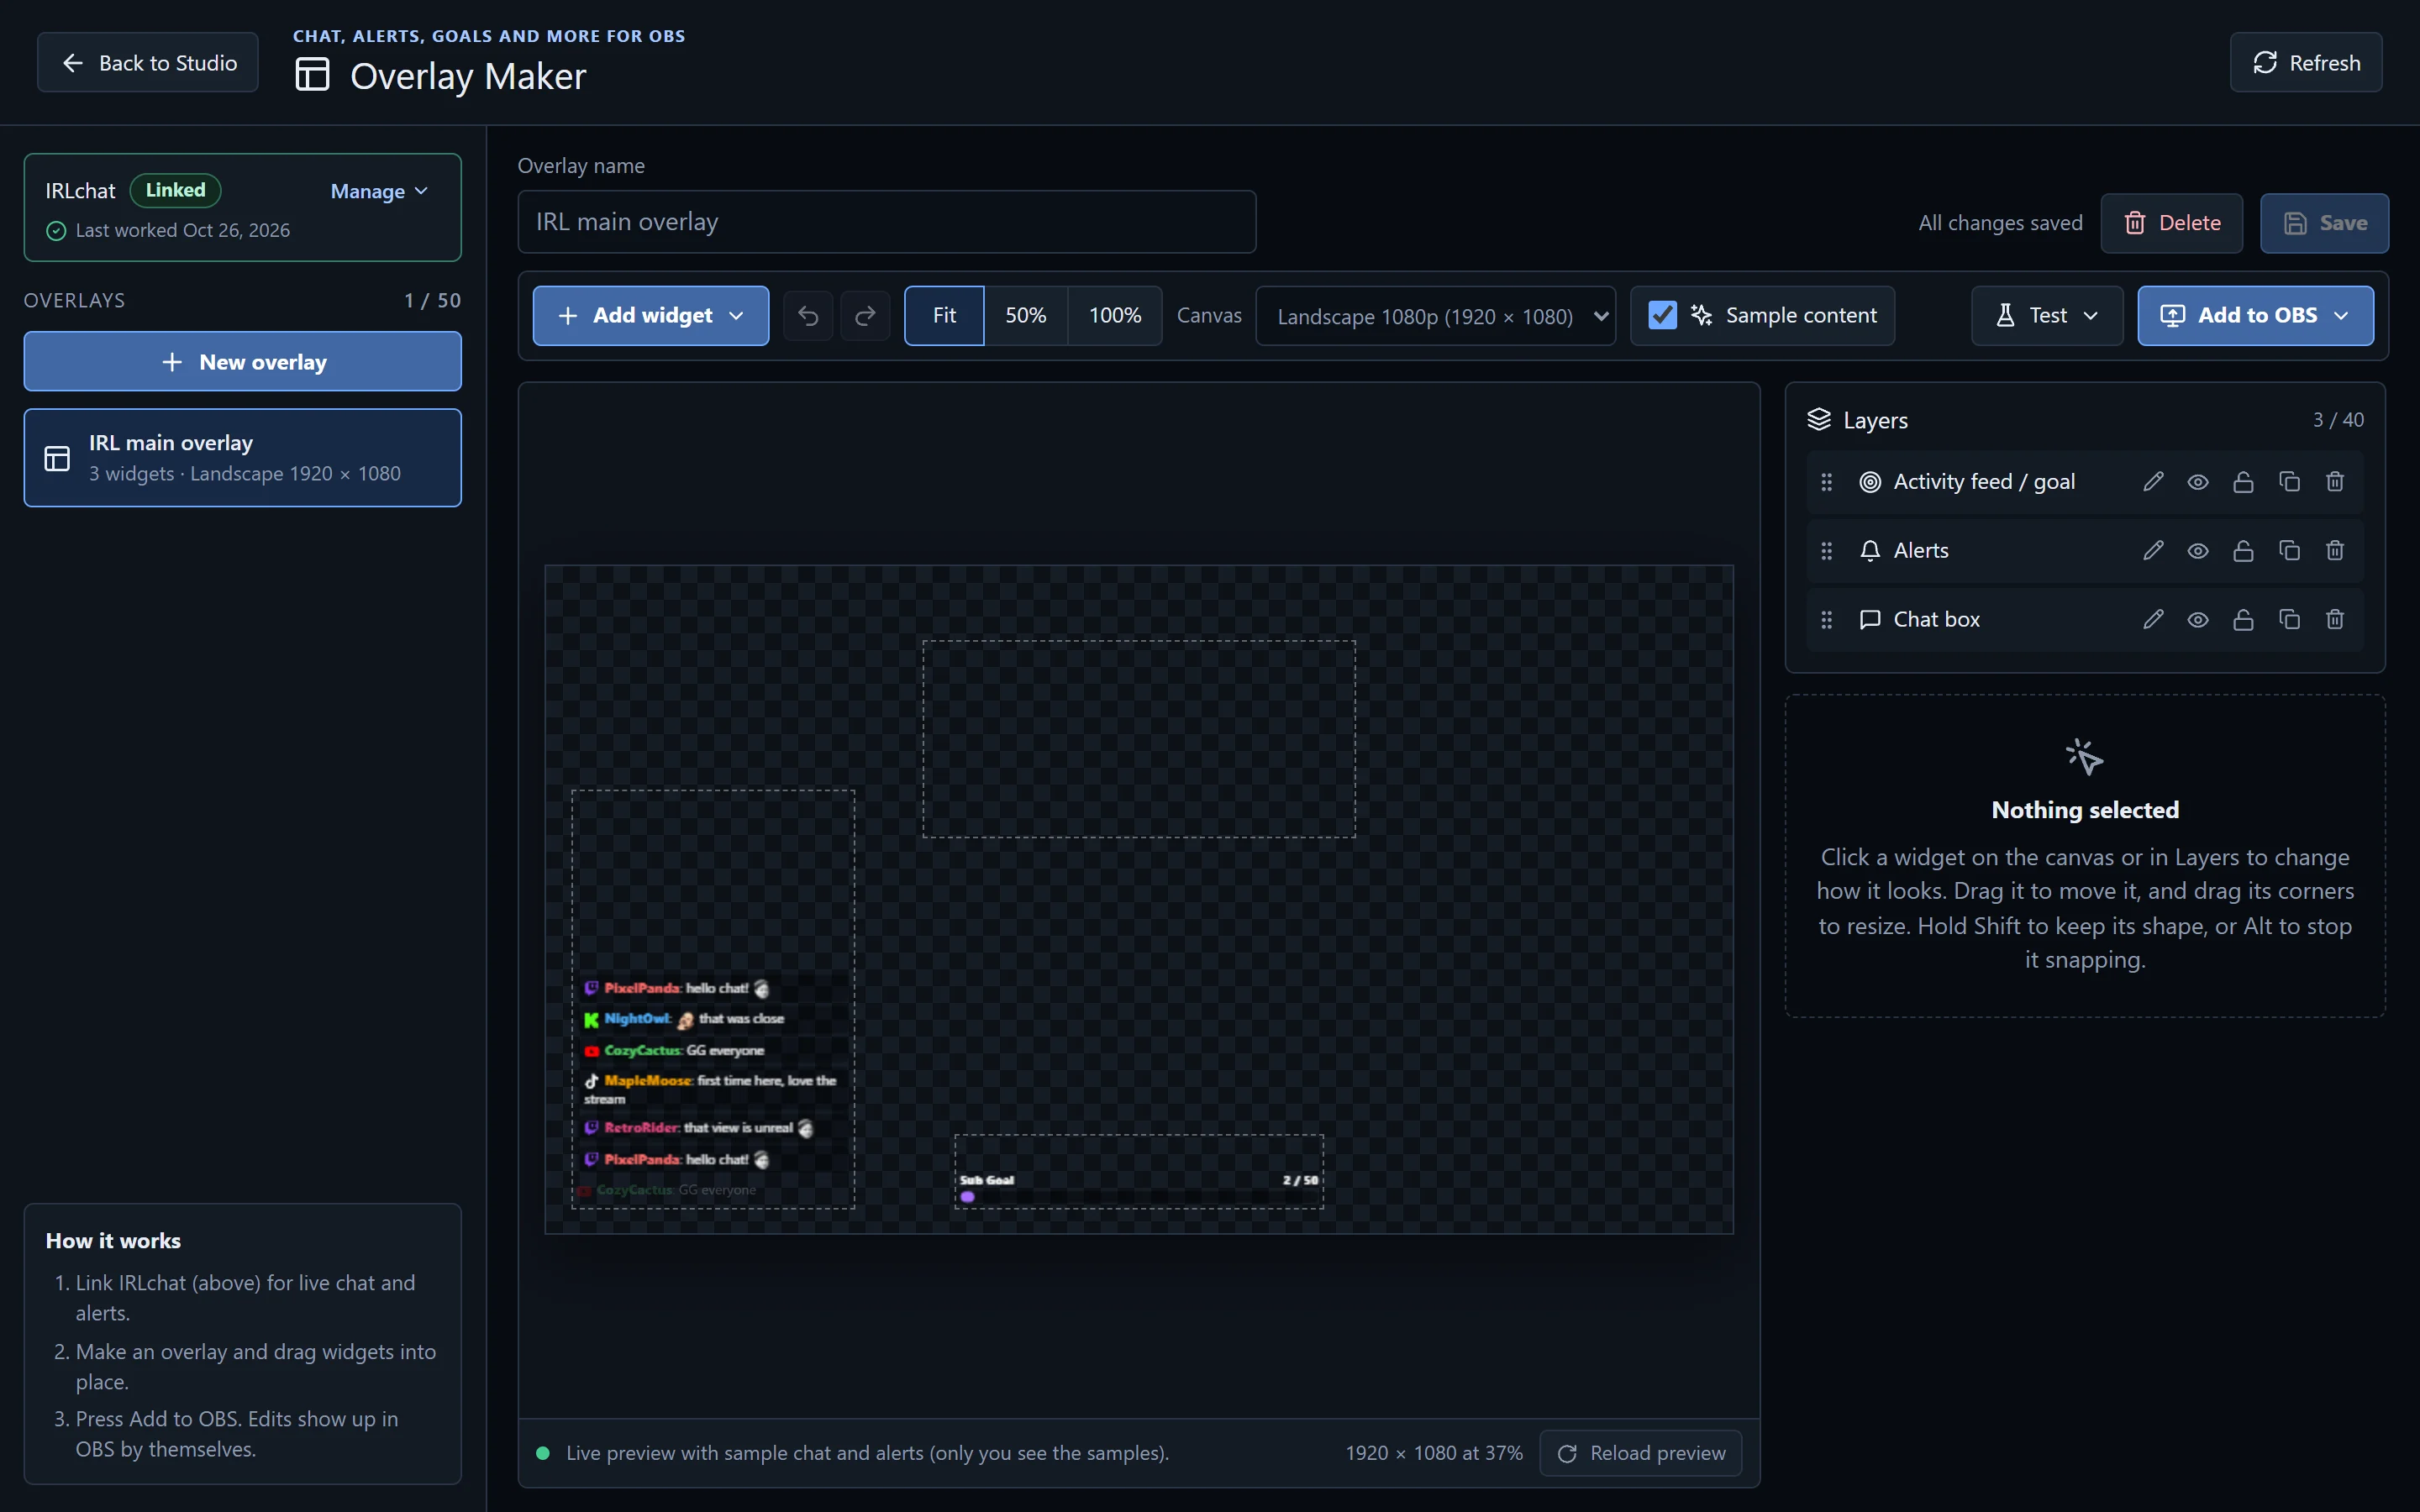Image resolution: width=2420 pixels, height=1512 pixels.
Task: Click the undo arrow icon
Action: coord(808,316)
